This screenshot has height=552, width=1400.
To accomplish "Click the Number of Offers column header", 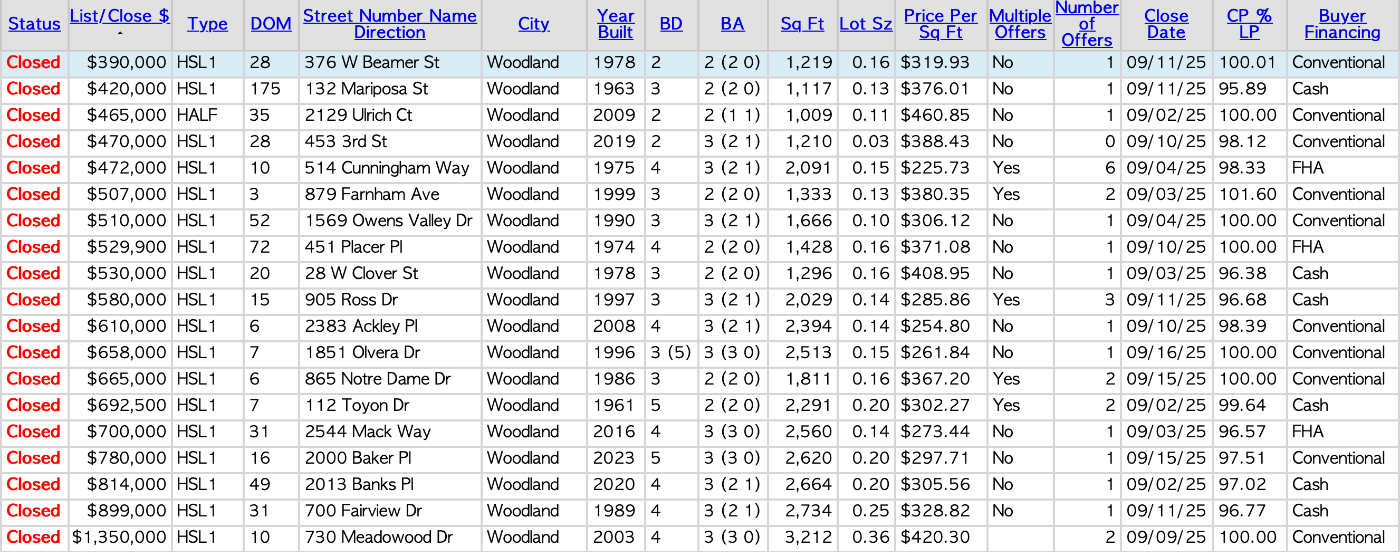I will click(x=1085, y=24).
